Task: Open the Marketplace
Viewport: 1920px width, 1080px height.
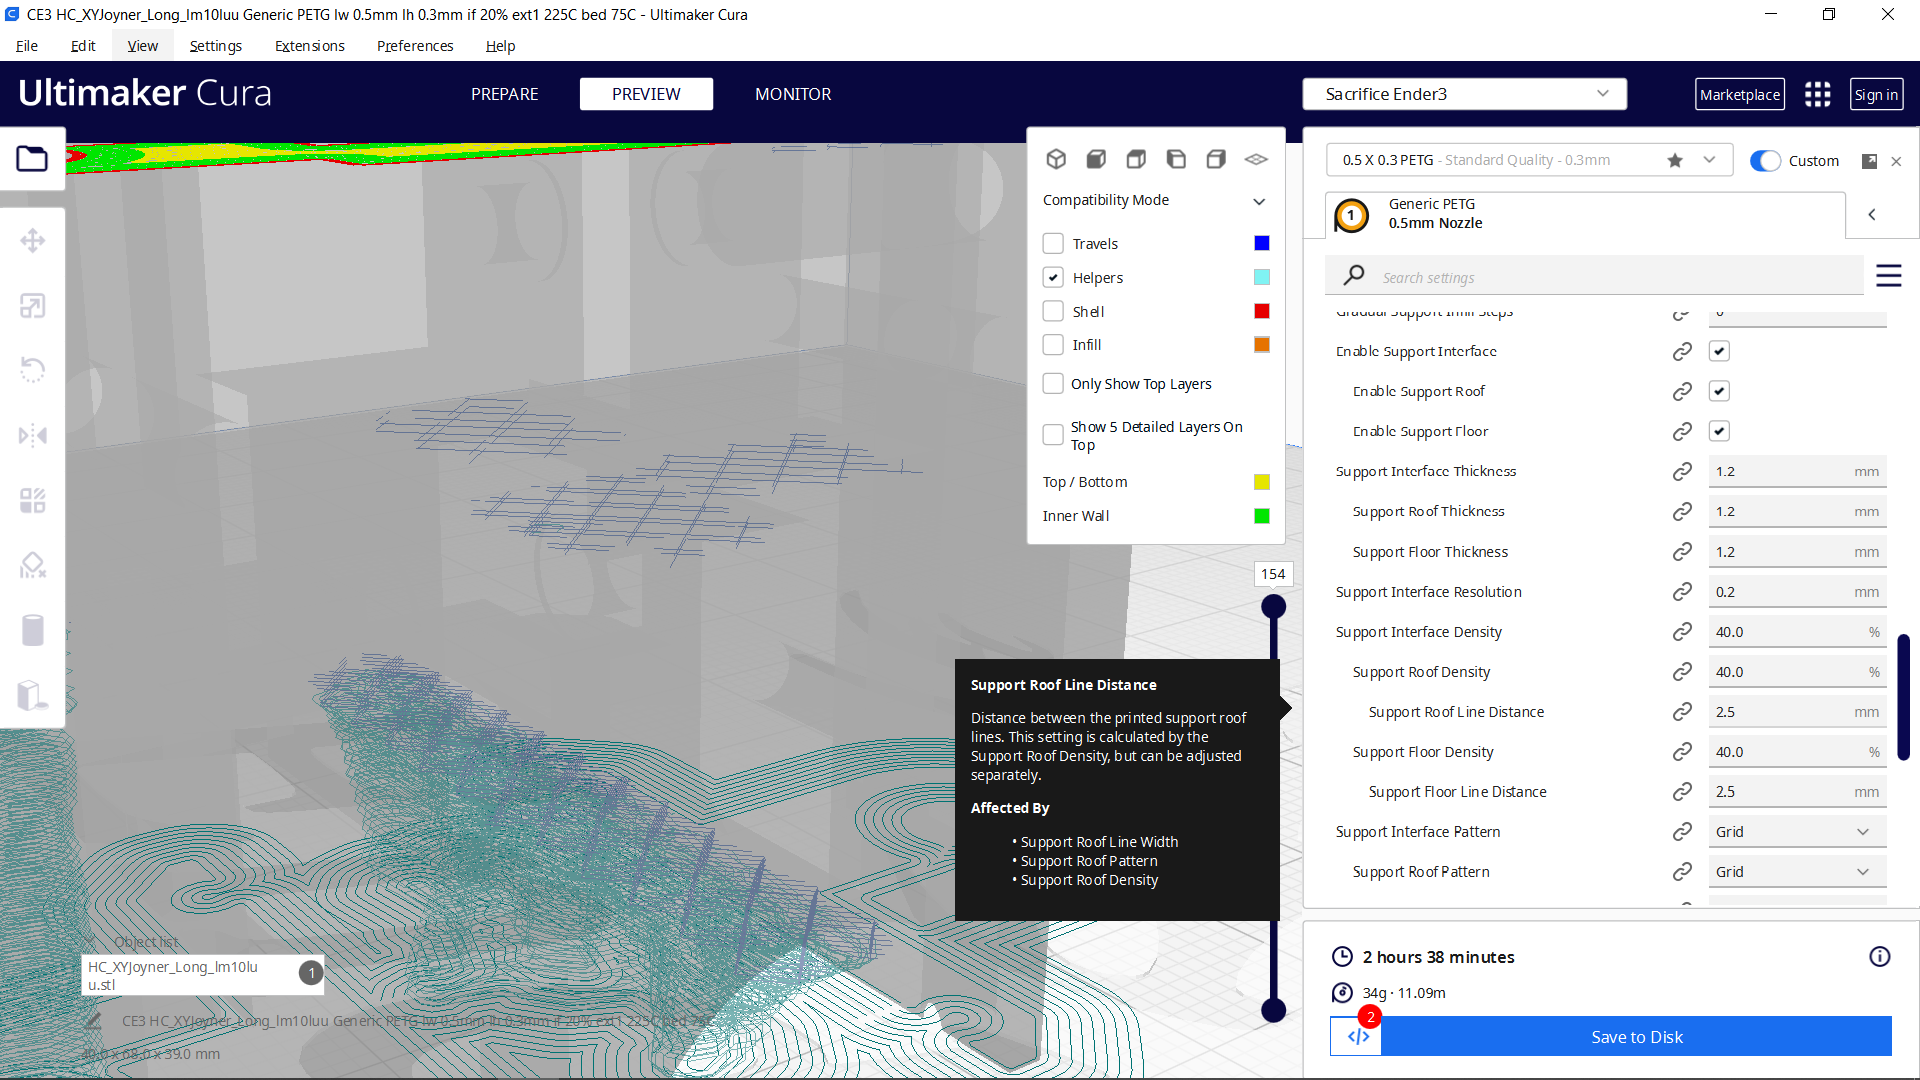Action: click(1740, 94)
